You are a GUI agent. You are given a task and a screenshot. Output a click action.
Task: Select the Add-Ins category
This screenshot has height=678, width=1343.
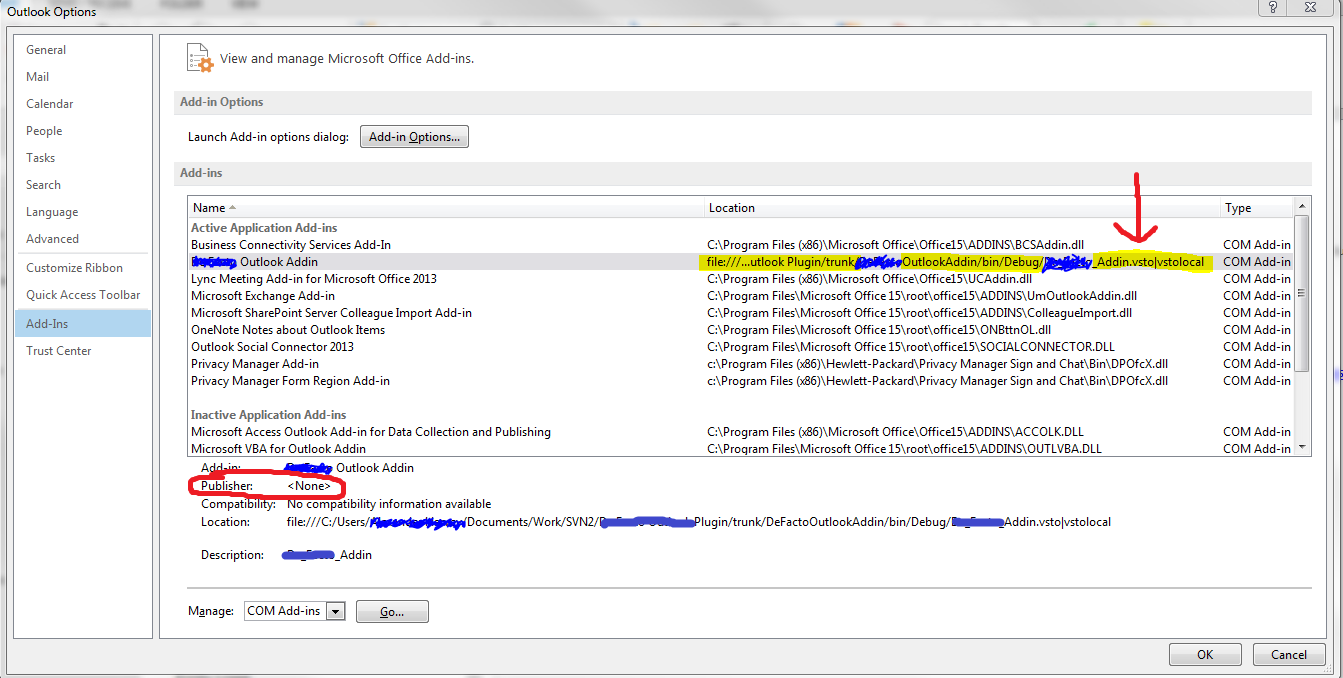[83, 323]
